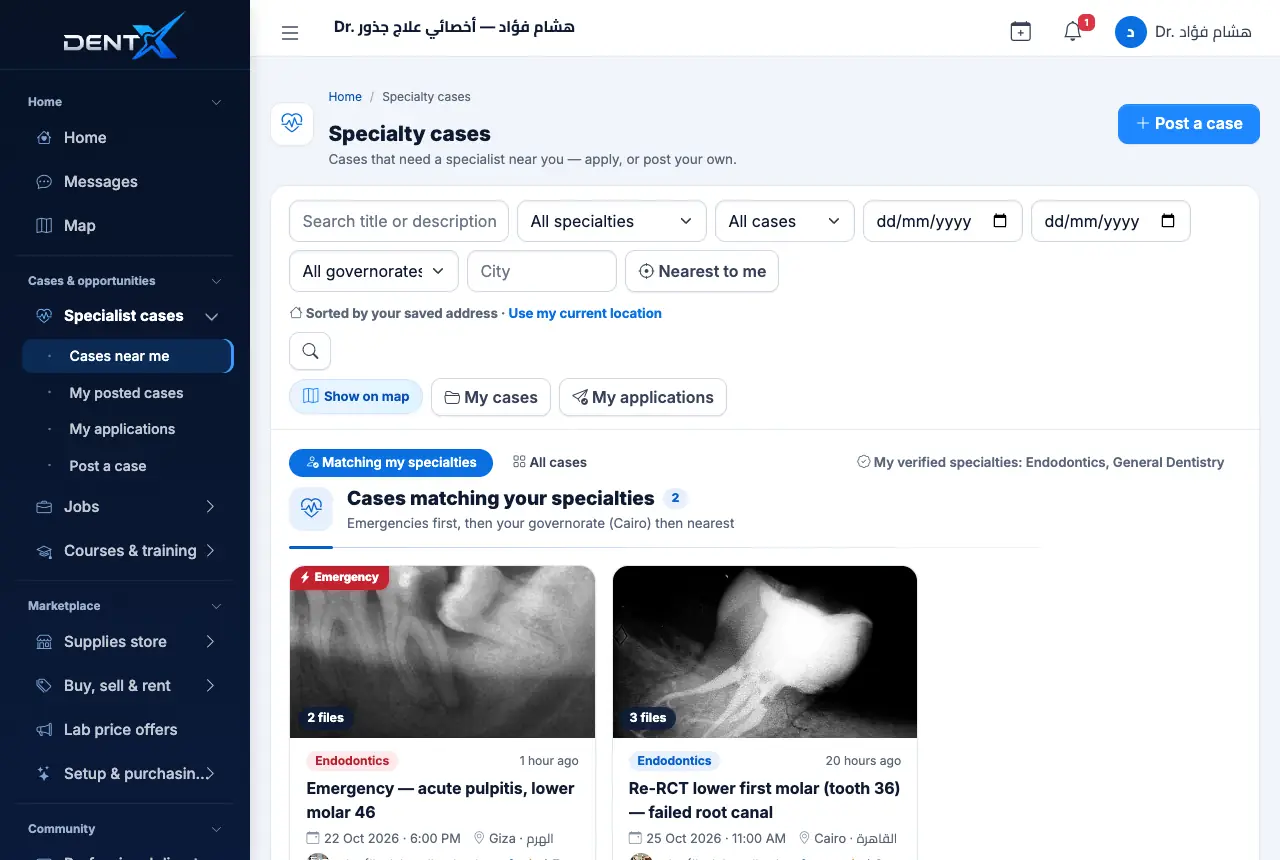Click Home breadcrumb link
Screen dimensions: 1280x860
point(345,97)
